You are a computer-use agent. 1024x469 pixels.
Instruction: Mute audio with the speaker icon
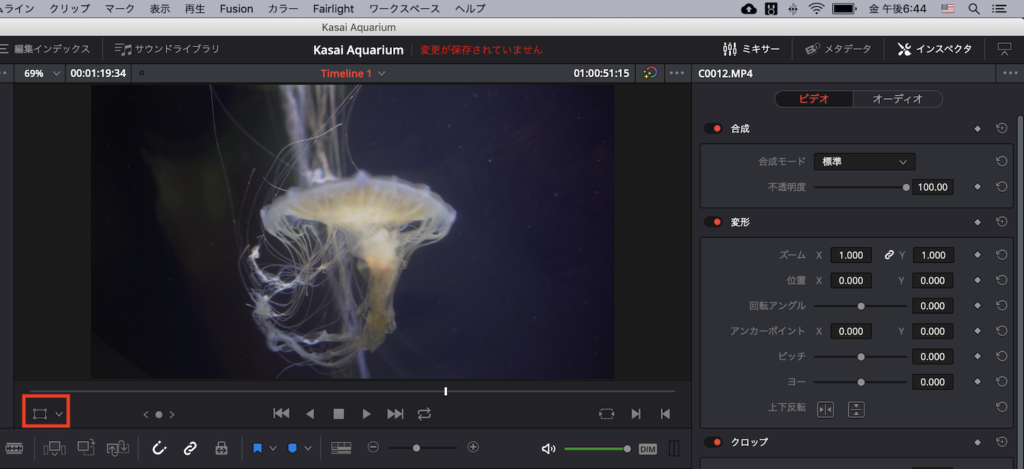tap(548, 448)
